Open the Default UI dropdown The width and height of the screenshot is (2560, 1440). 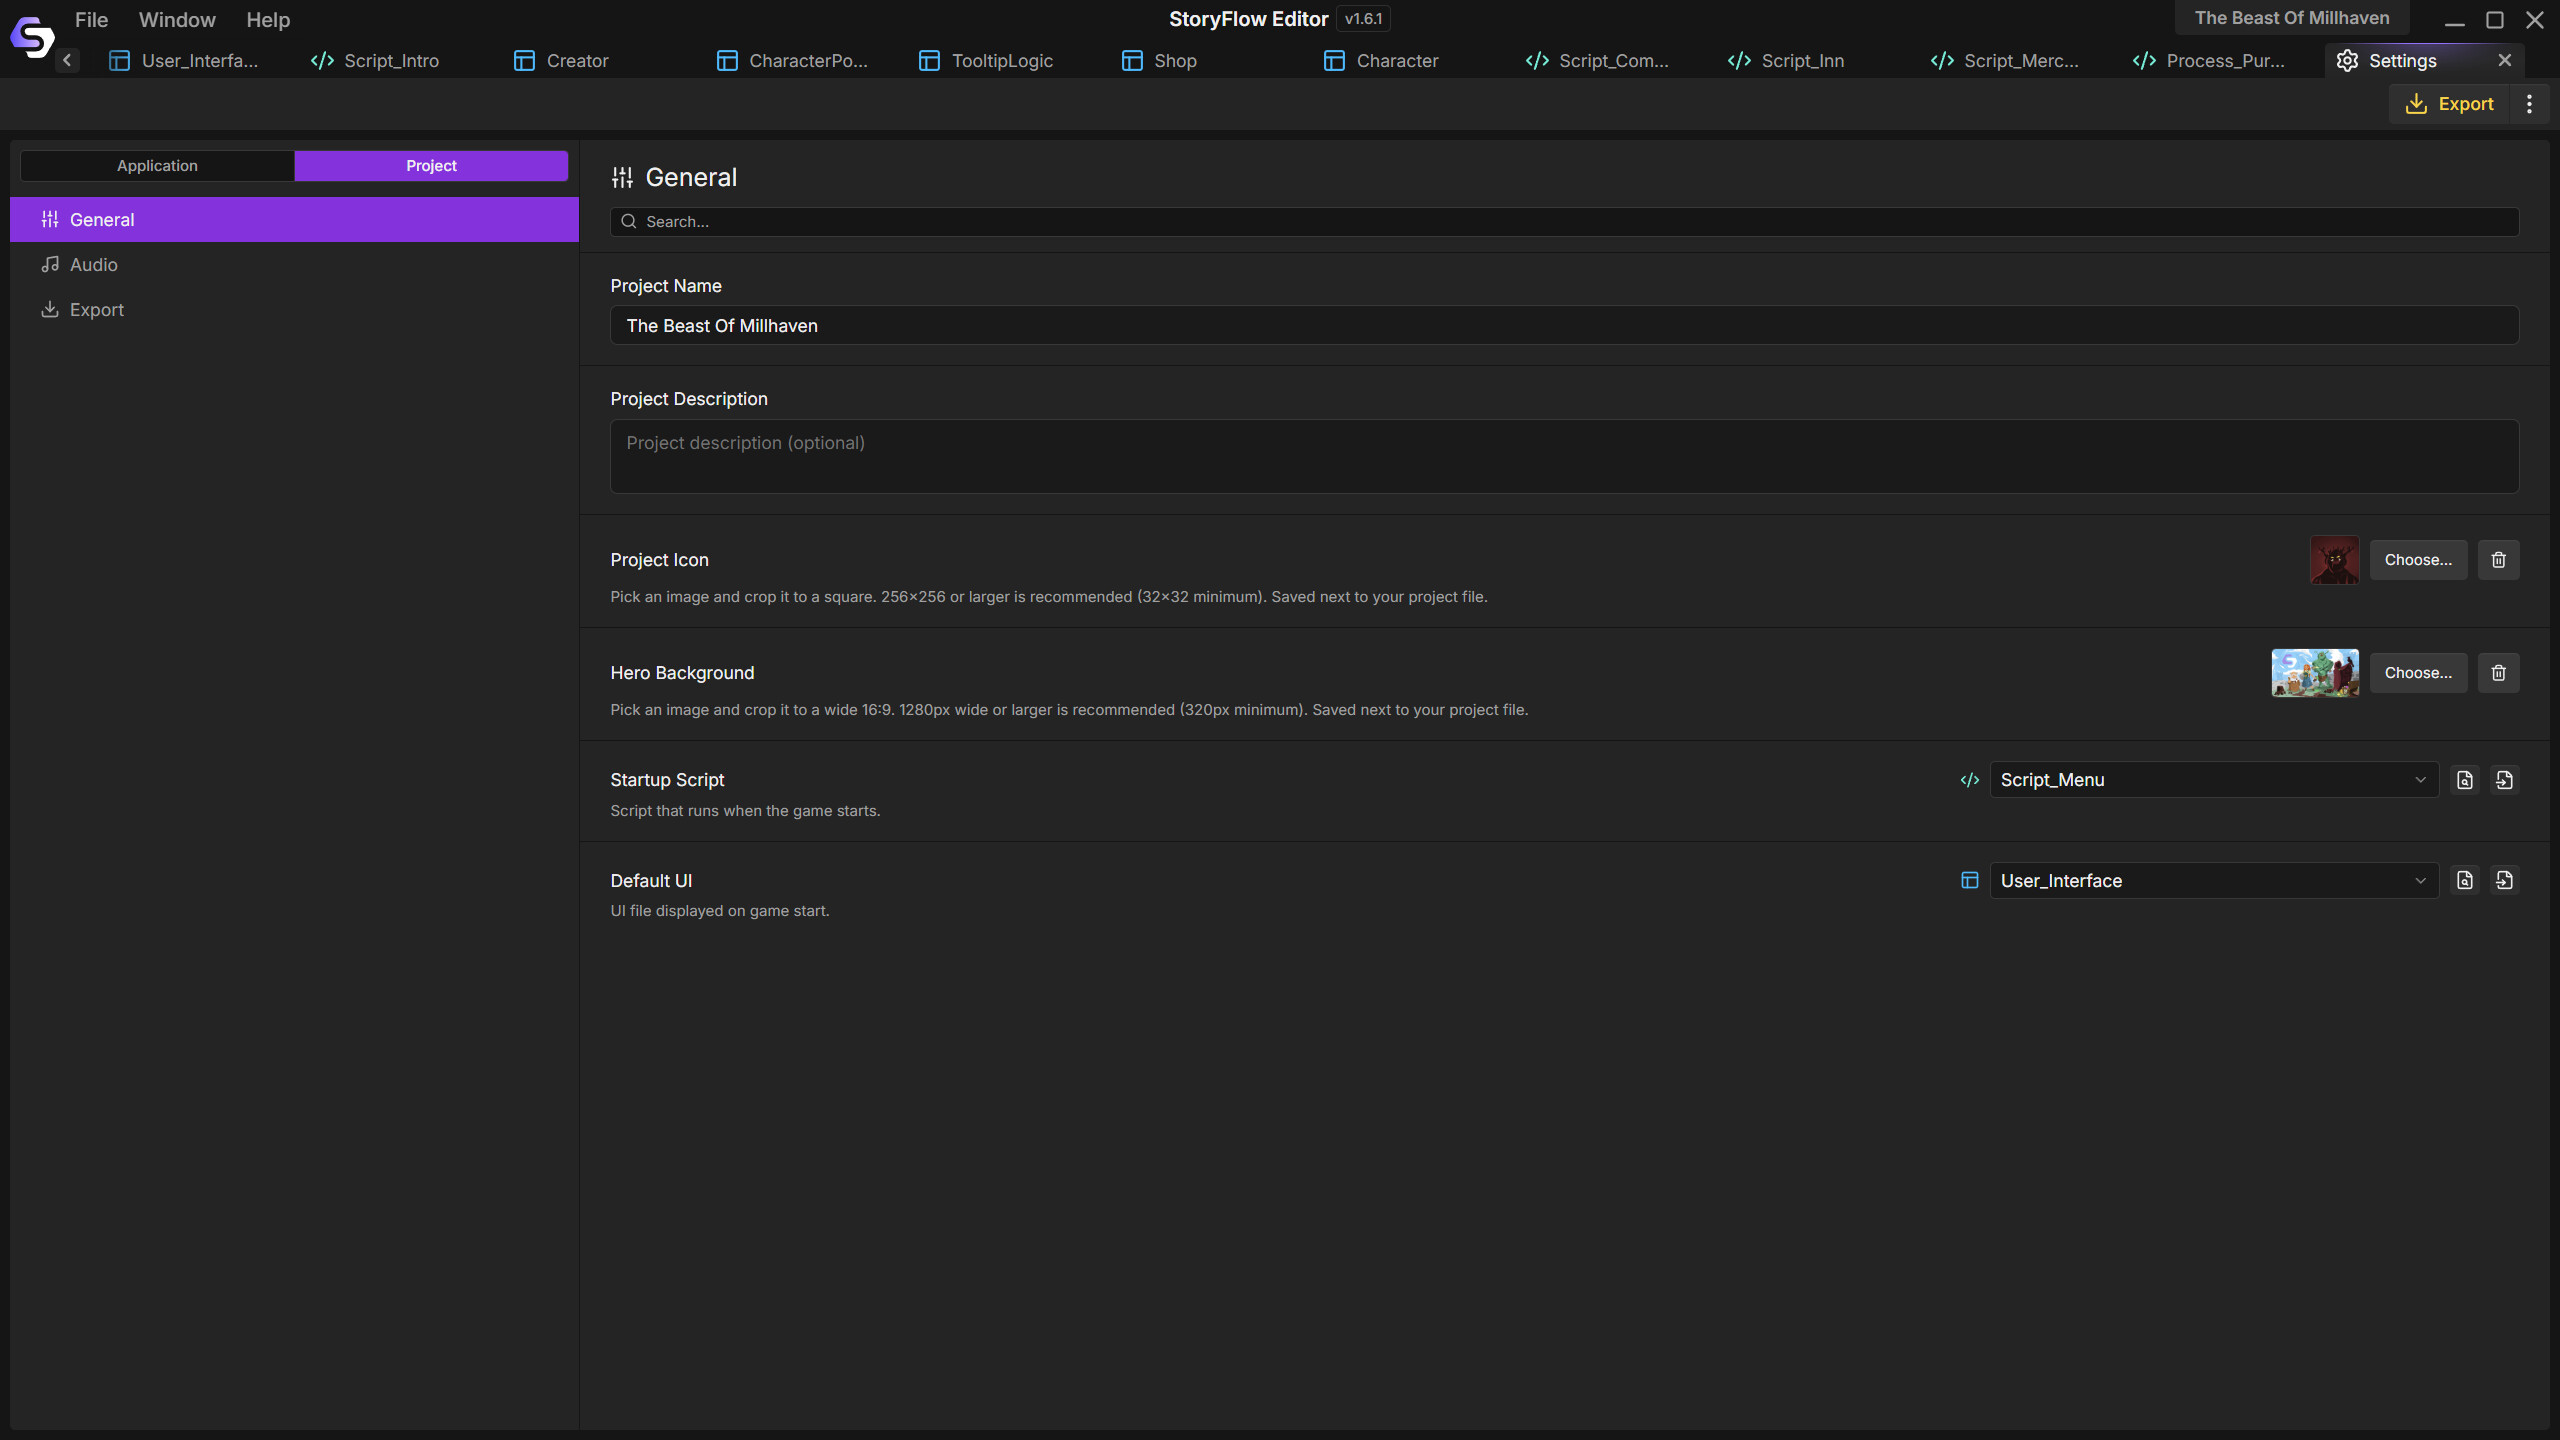[2214, 880]
